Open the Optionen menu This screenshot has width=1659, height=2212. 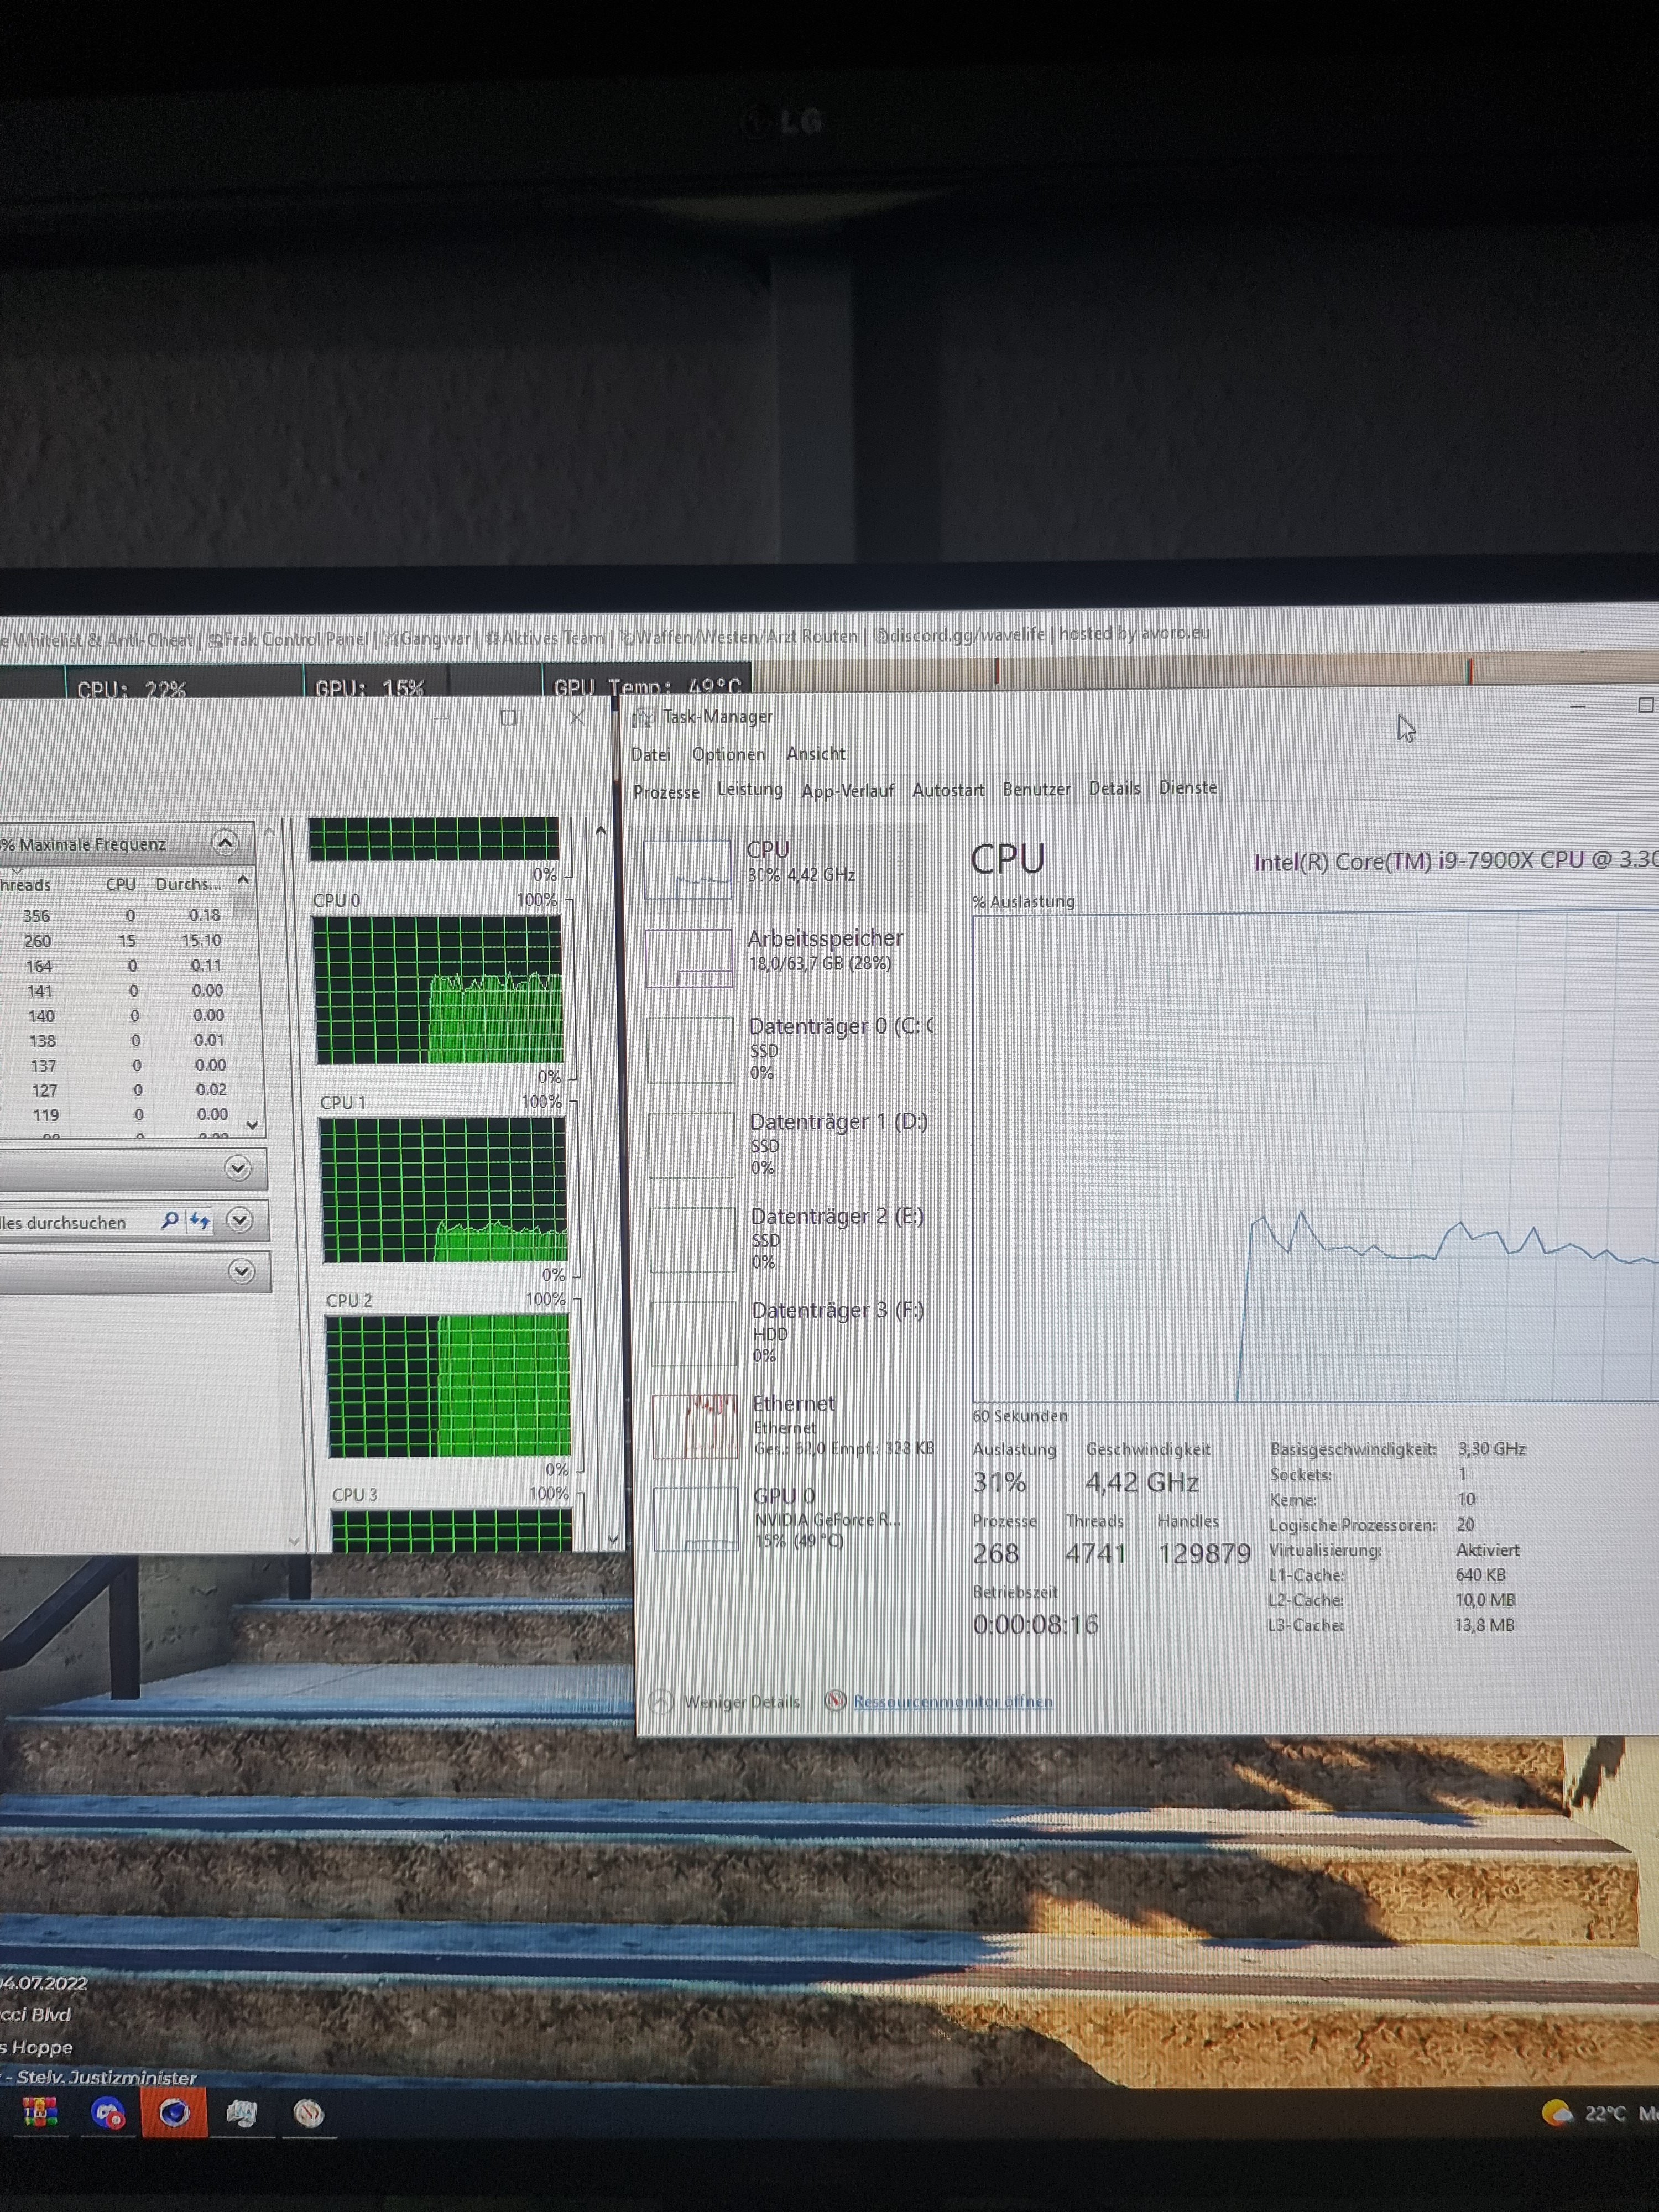[728, 754]
